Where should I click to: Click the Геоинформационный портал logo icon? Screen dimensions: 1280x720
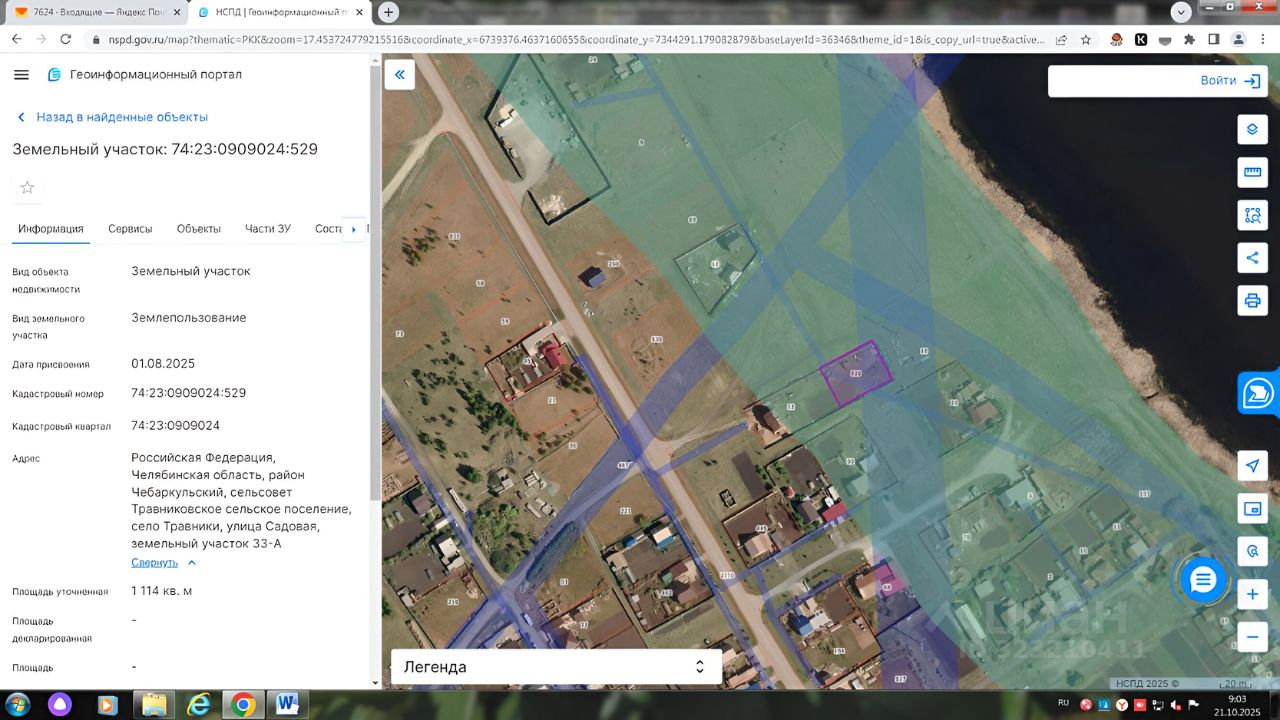pyautogui.click(x=54, y=75)
